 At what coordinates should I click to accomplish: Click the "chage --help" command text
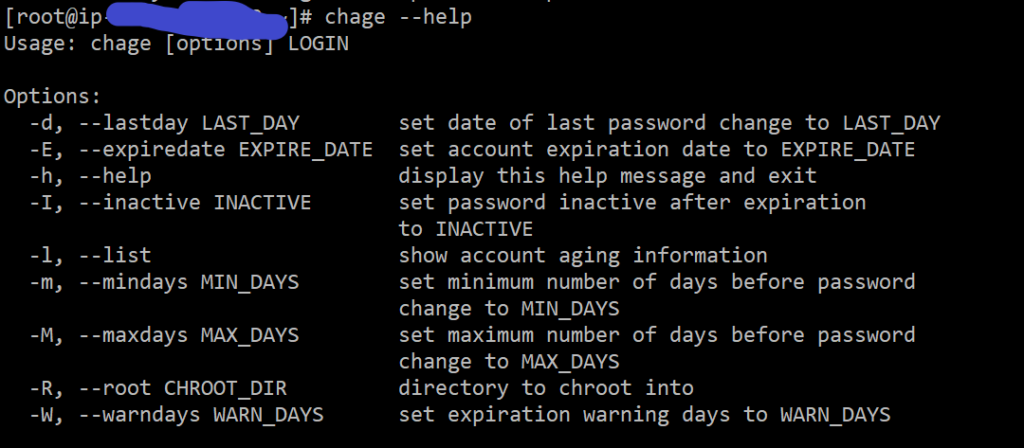pyautogui.click(x=398, y=18)
